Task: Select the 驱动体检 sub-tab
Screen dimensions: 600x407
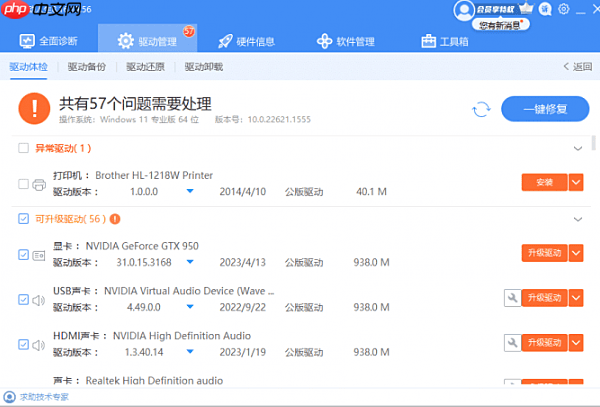Action: click(x=29, y=67)
